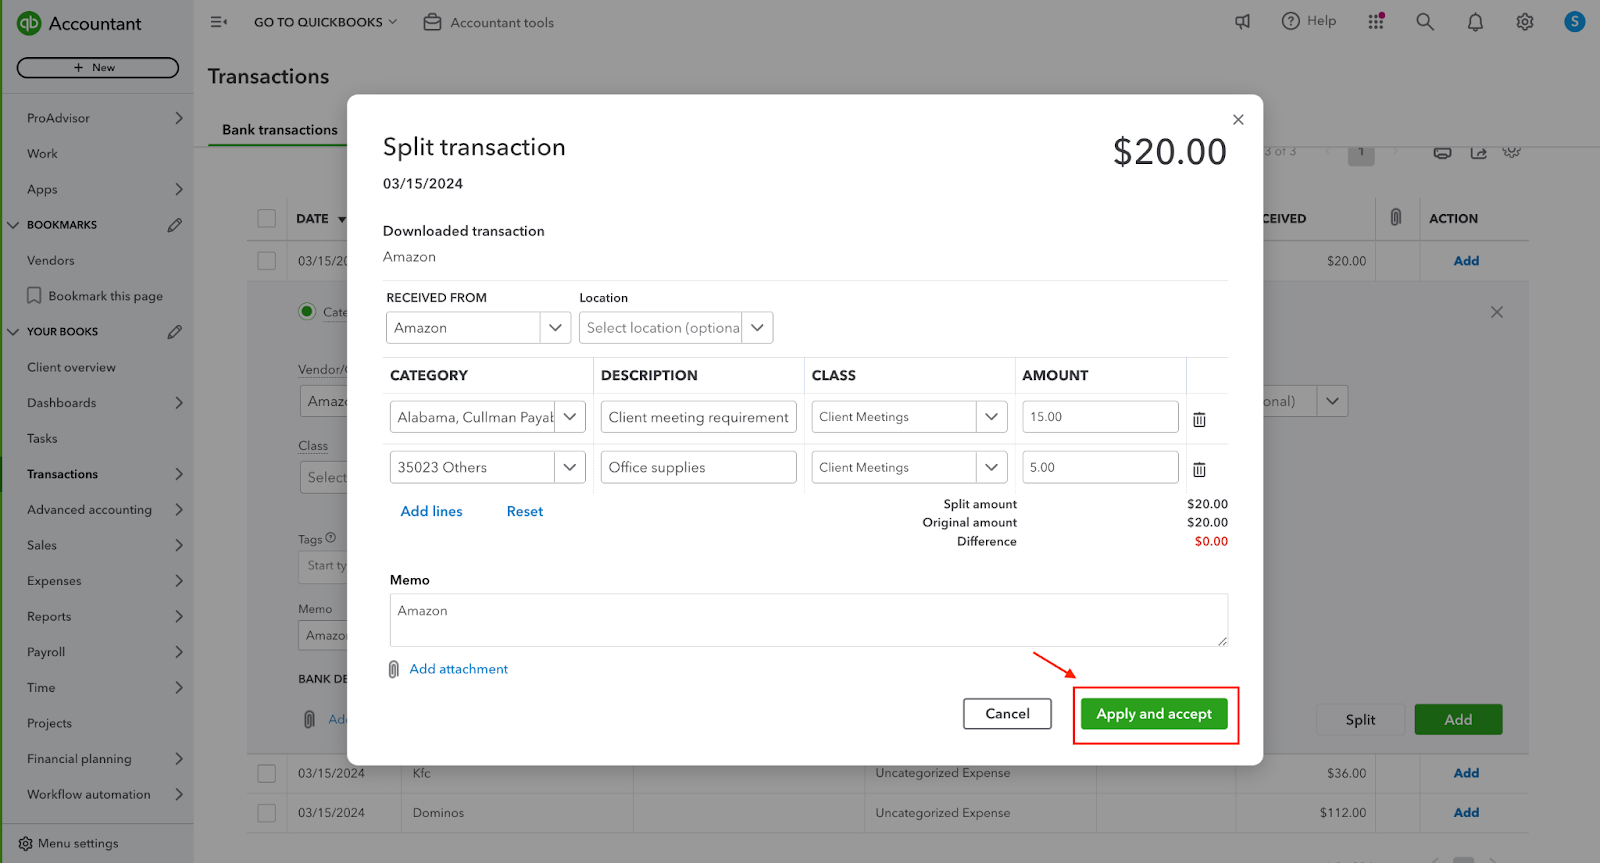Viewport: 1600px width, 863px height.
Task: Click the 15.00 amount field
Action: (1100, 417)
